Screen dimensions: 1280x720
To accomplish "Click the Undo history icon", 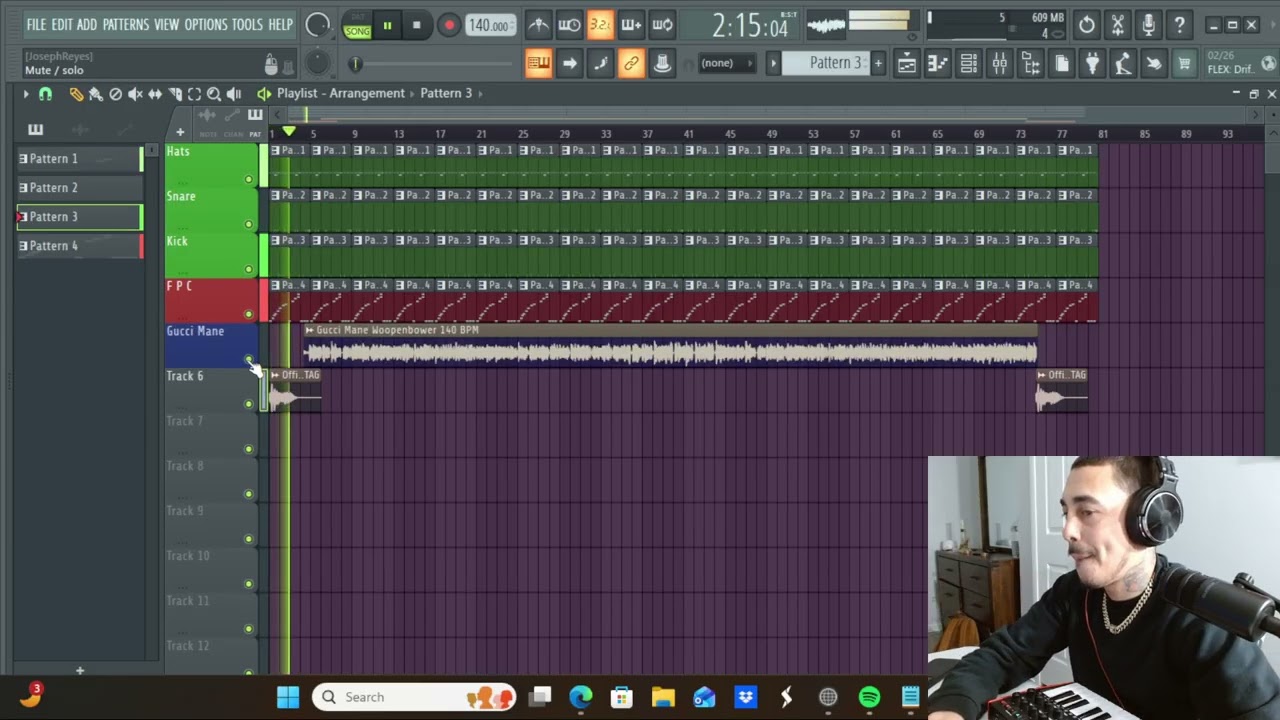I will 1087,25.
